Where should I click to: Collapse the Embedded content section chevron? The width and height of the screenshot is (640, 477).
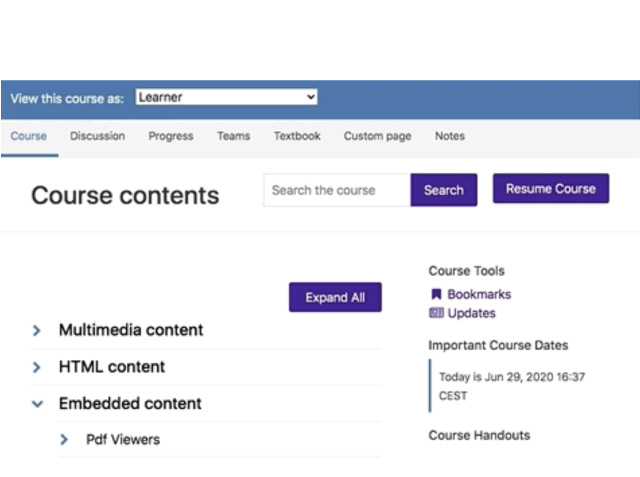tap(38, 404)
